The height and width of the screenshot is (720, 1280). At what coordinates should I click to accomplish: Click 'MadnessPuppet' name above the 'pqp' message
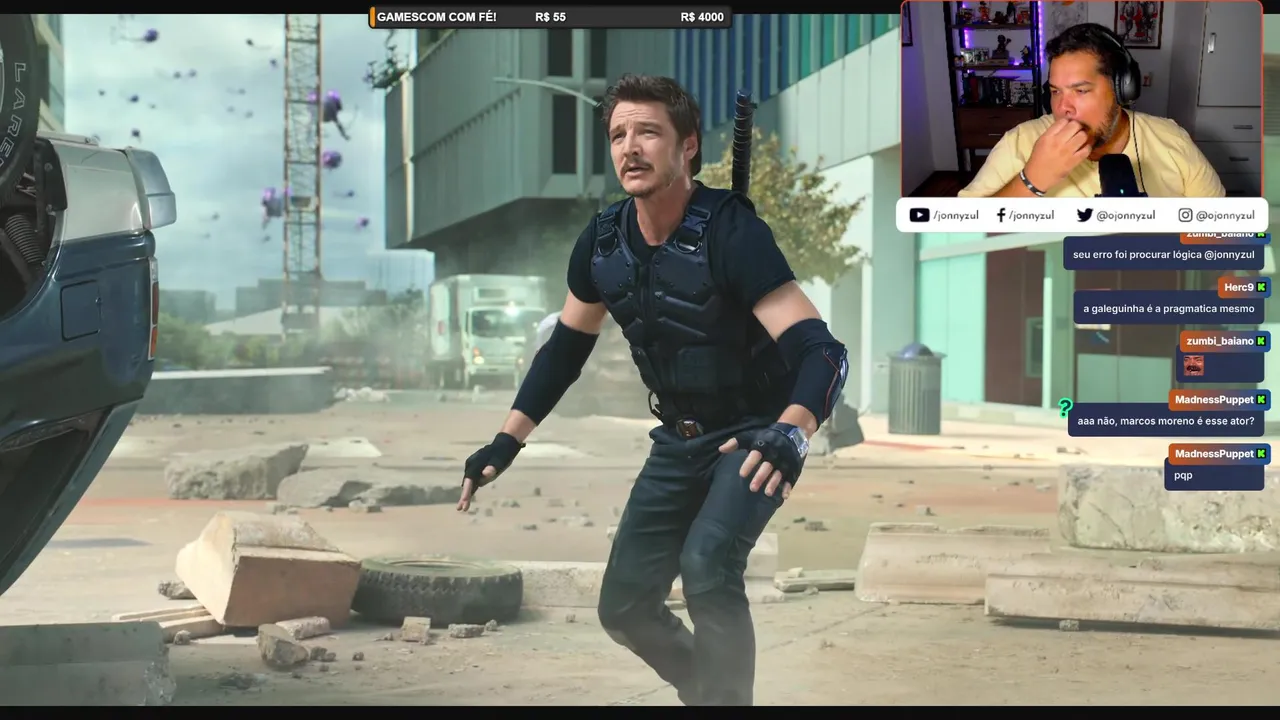coord(1214,453)
